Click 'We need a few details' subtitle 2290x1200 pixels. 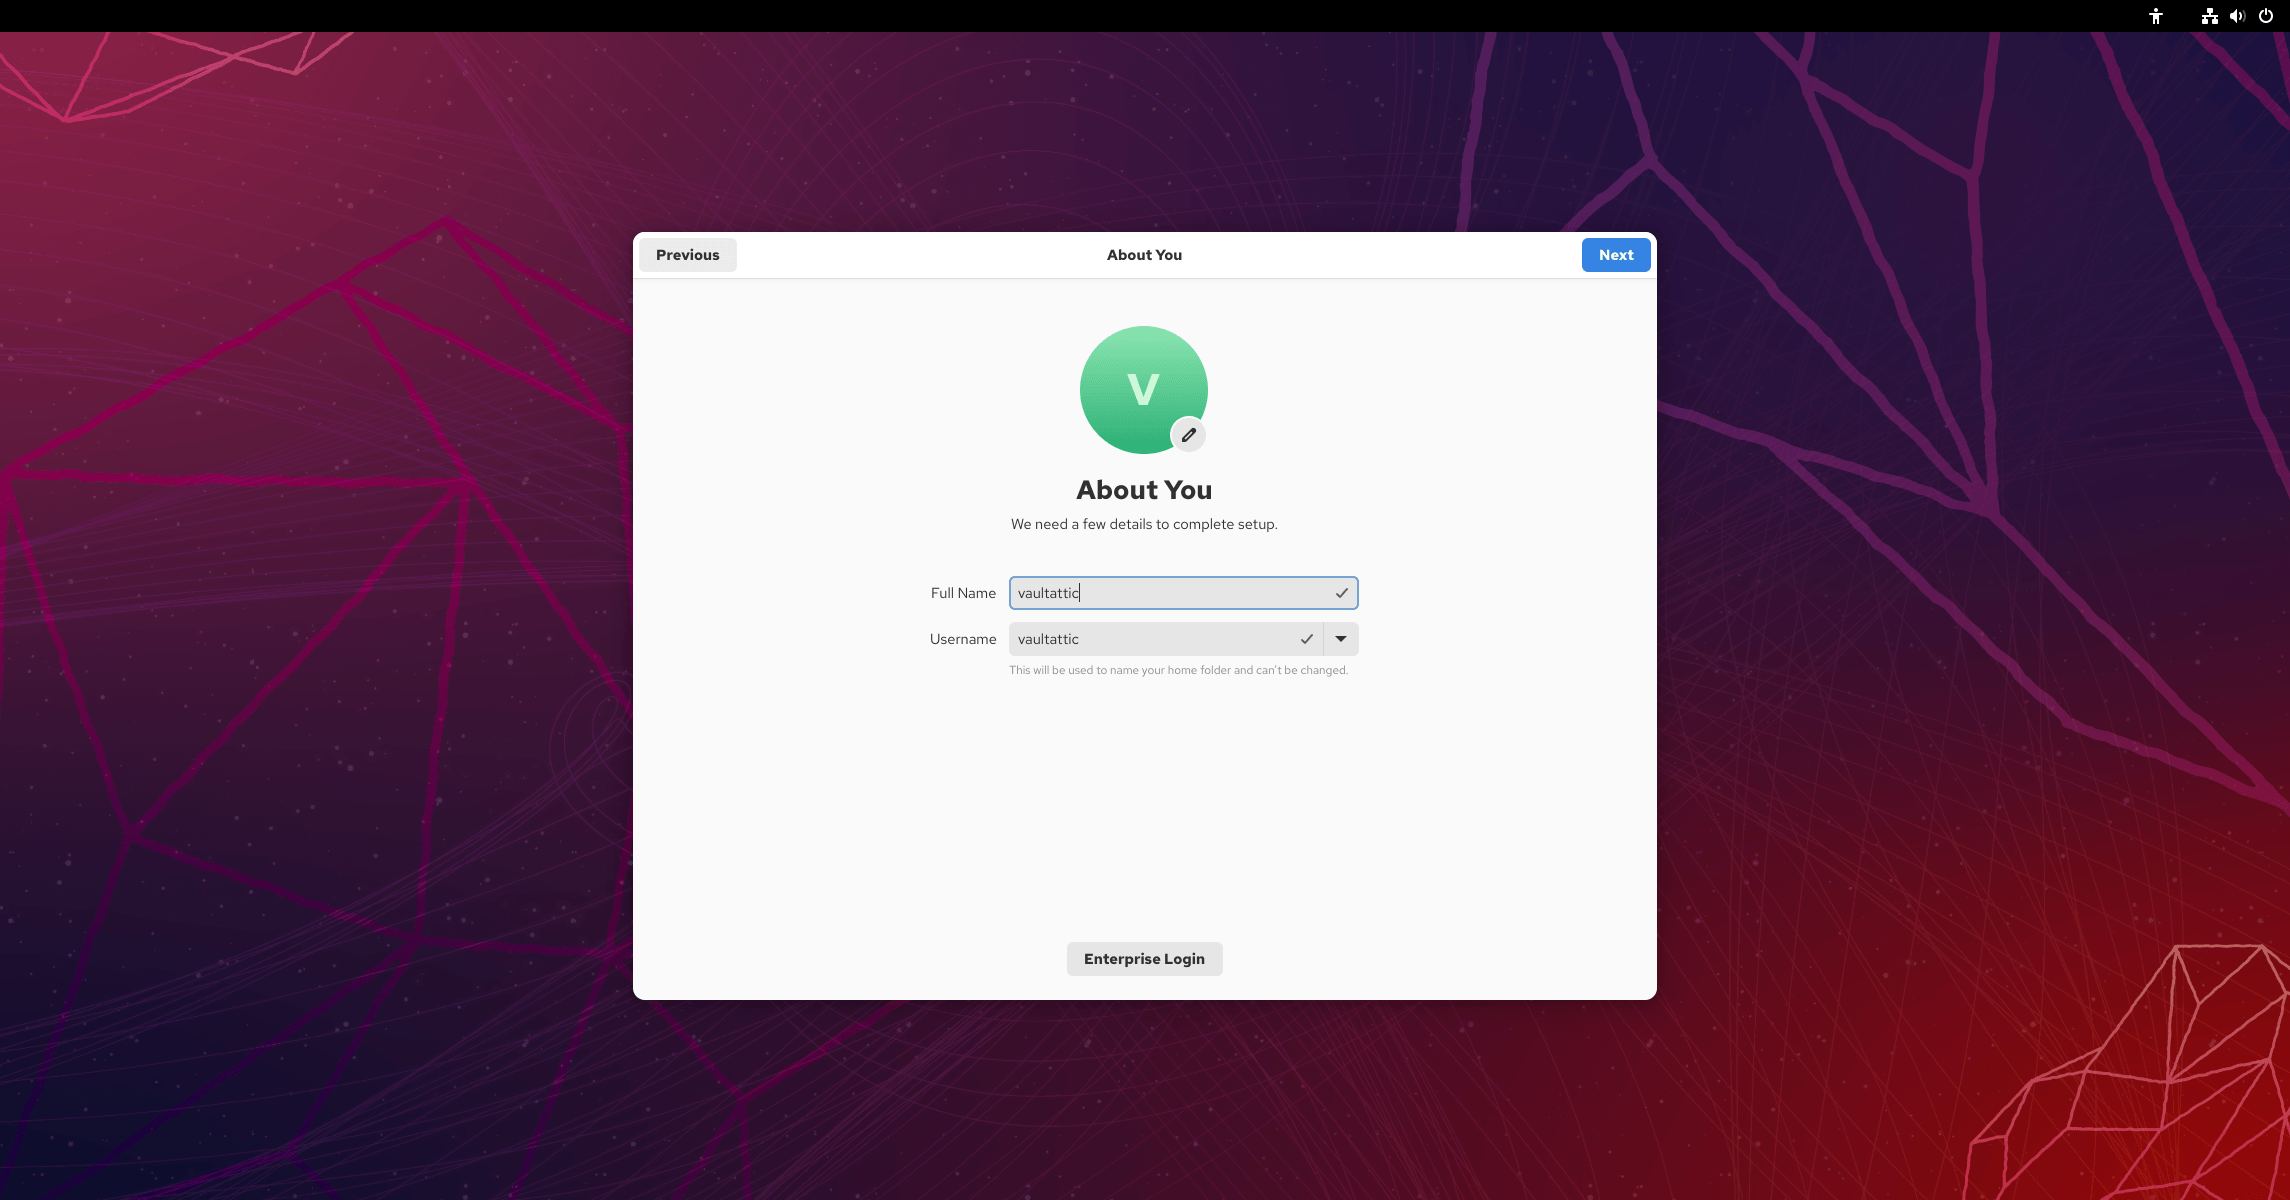tap(1144, 524)
